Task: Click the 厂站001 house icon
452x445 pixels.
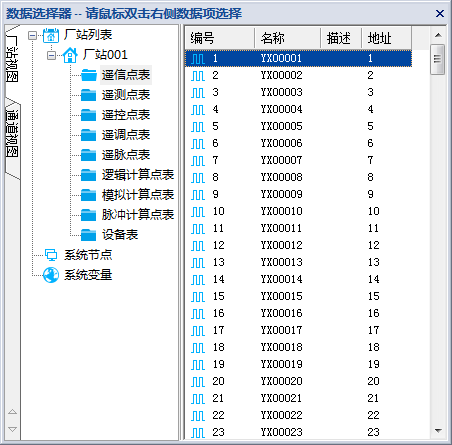Action: 70,55
